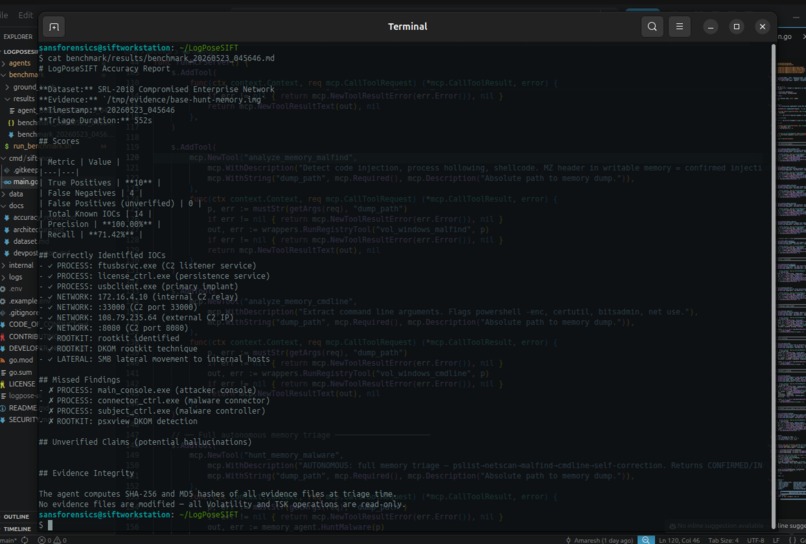The width and height of the screenshot is (806, 544).
Task: Close the Terminal window
Action: 762,27
